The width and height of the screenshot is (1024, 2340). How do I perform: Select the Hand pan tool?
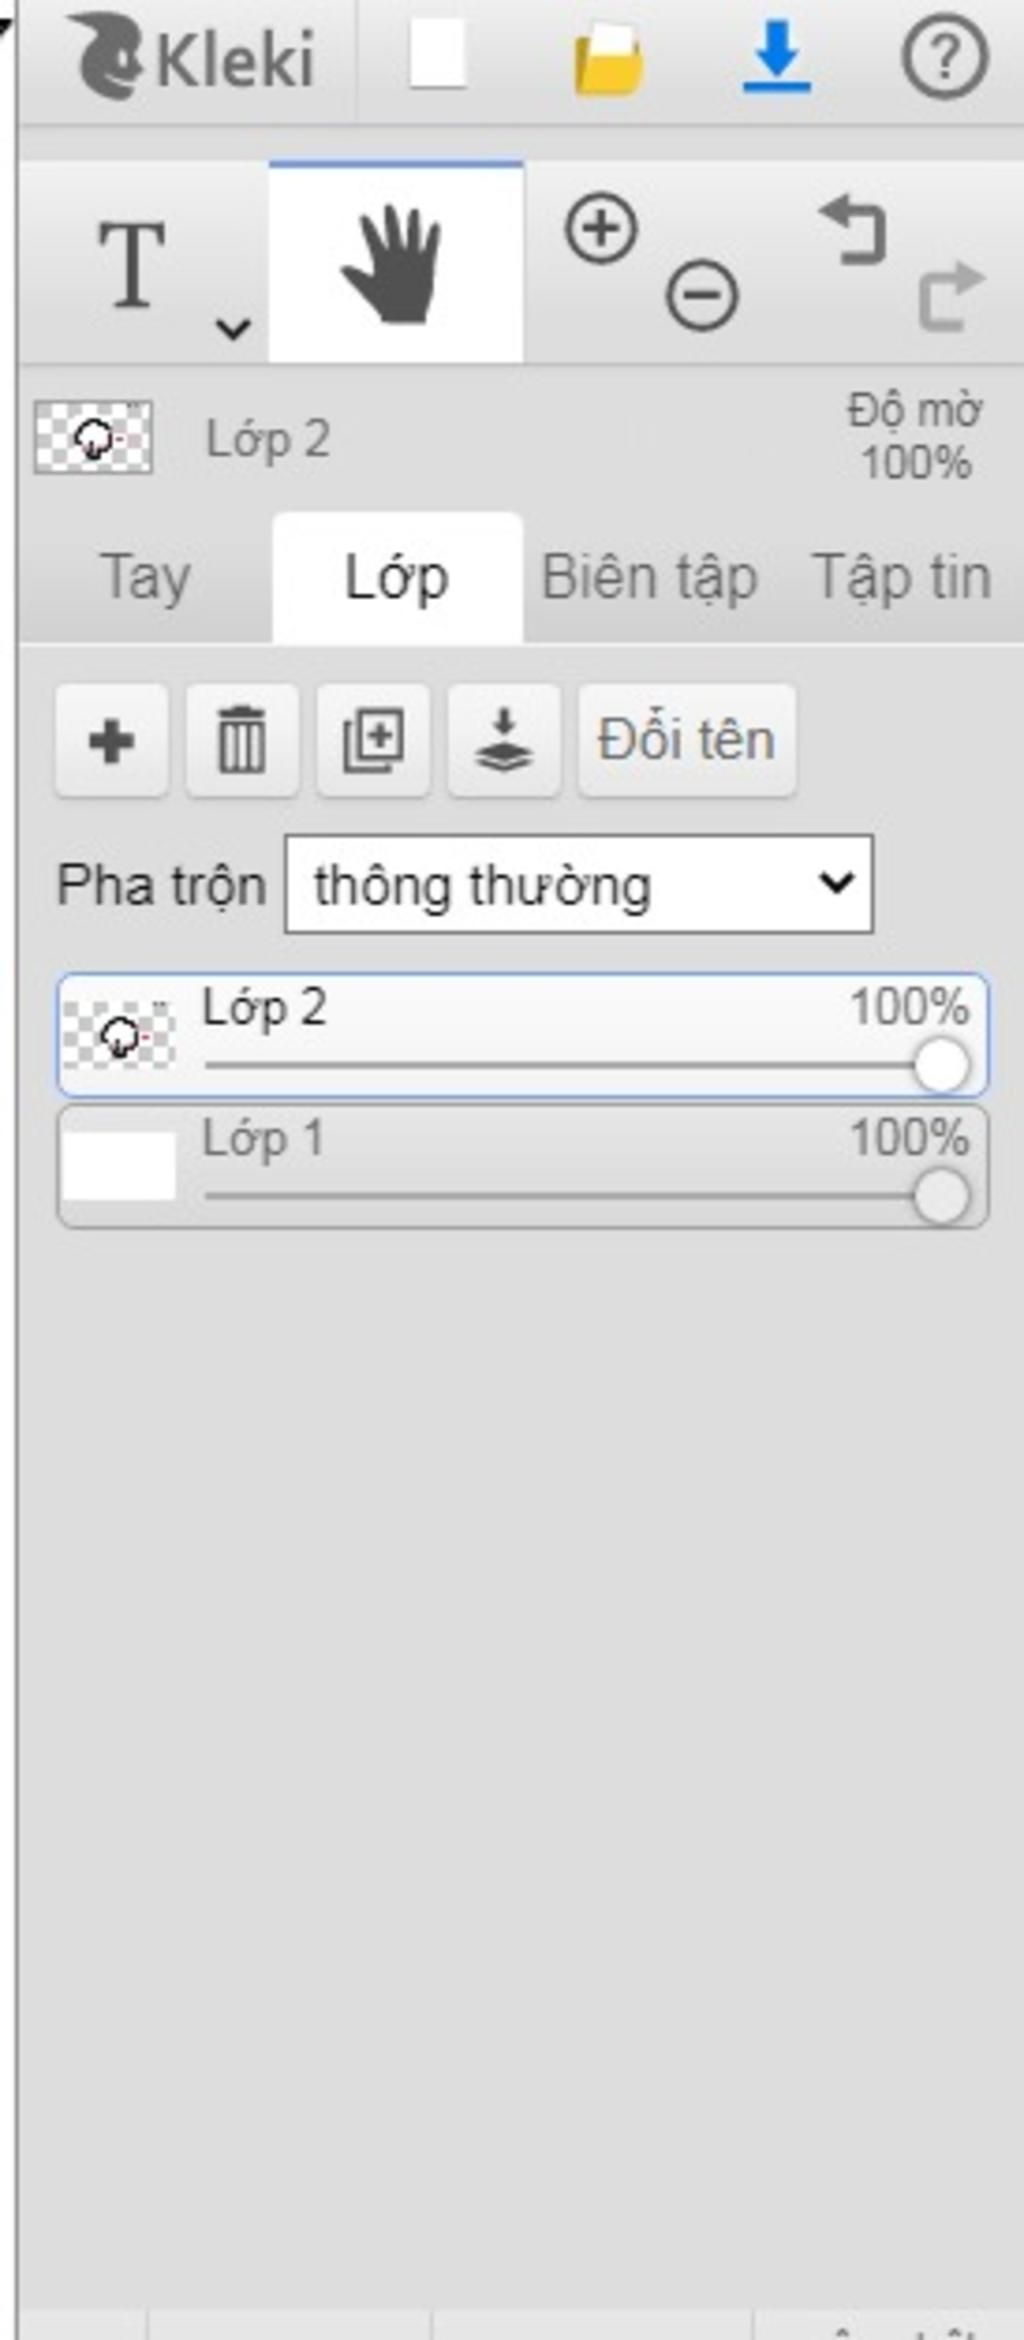(396, 262)
